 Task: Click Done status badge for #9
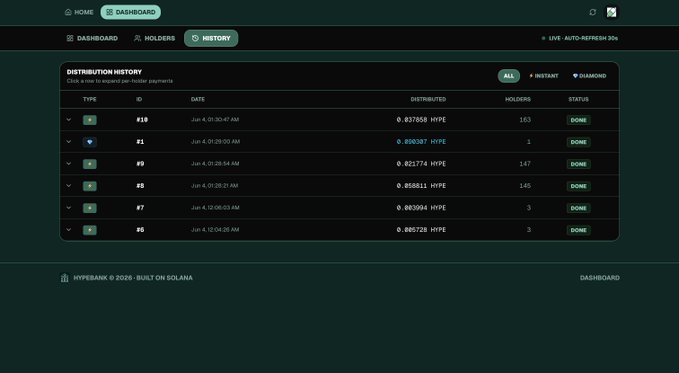pyautogui.click(x=579, y=164)
